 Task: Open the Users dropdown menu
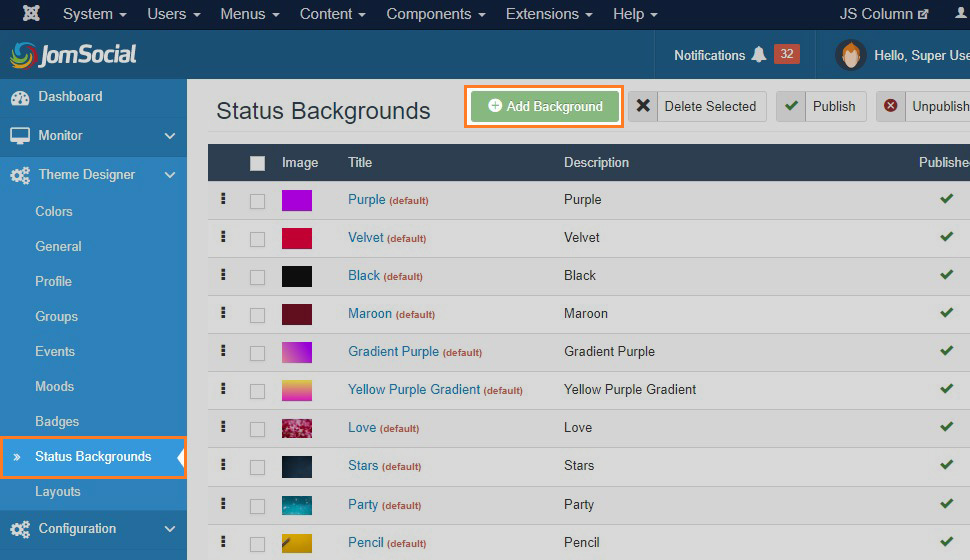click(x=173, y=14)
